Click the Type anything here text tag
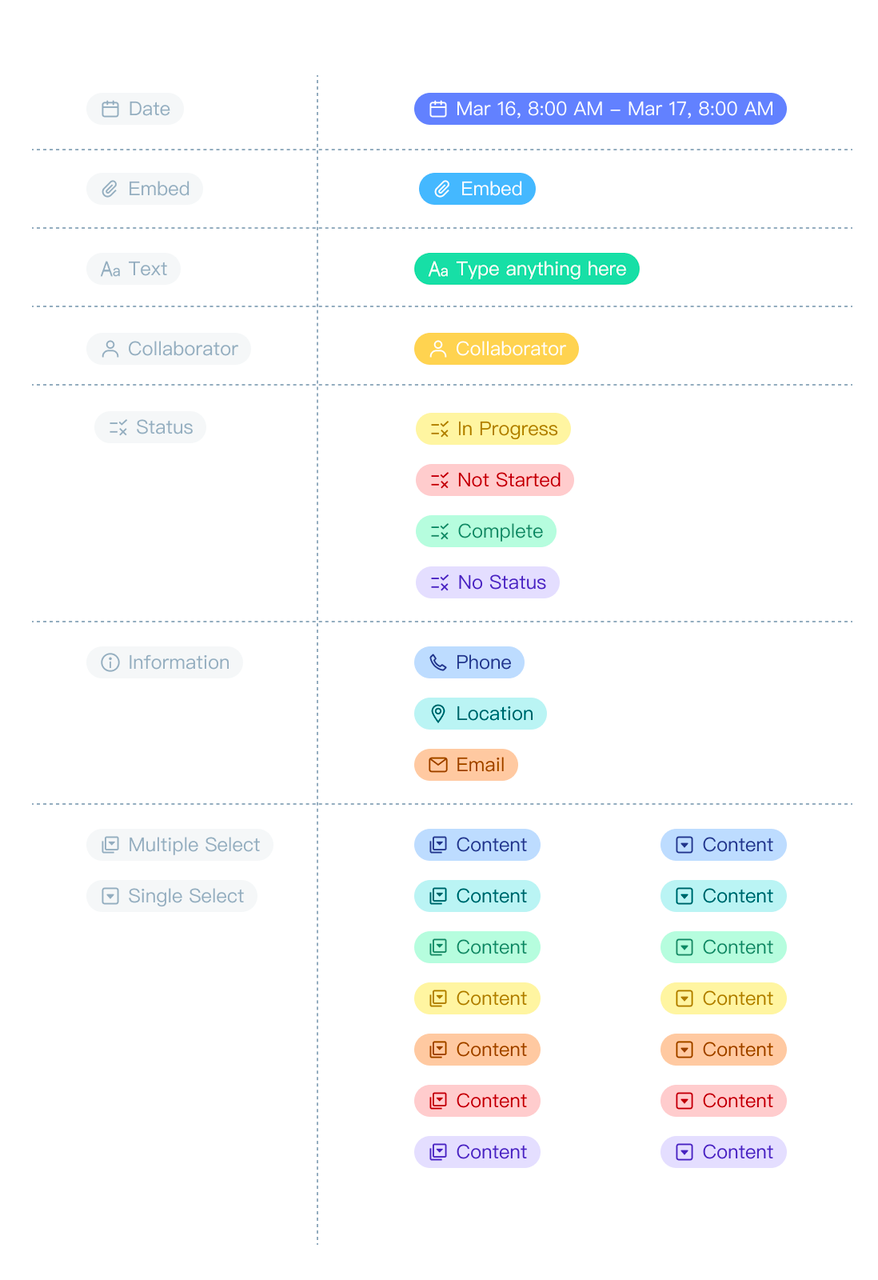 [x=527, y=269]
